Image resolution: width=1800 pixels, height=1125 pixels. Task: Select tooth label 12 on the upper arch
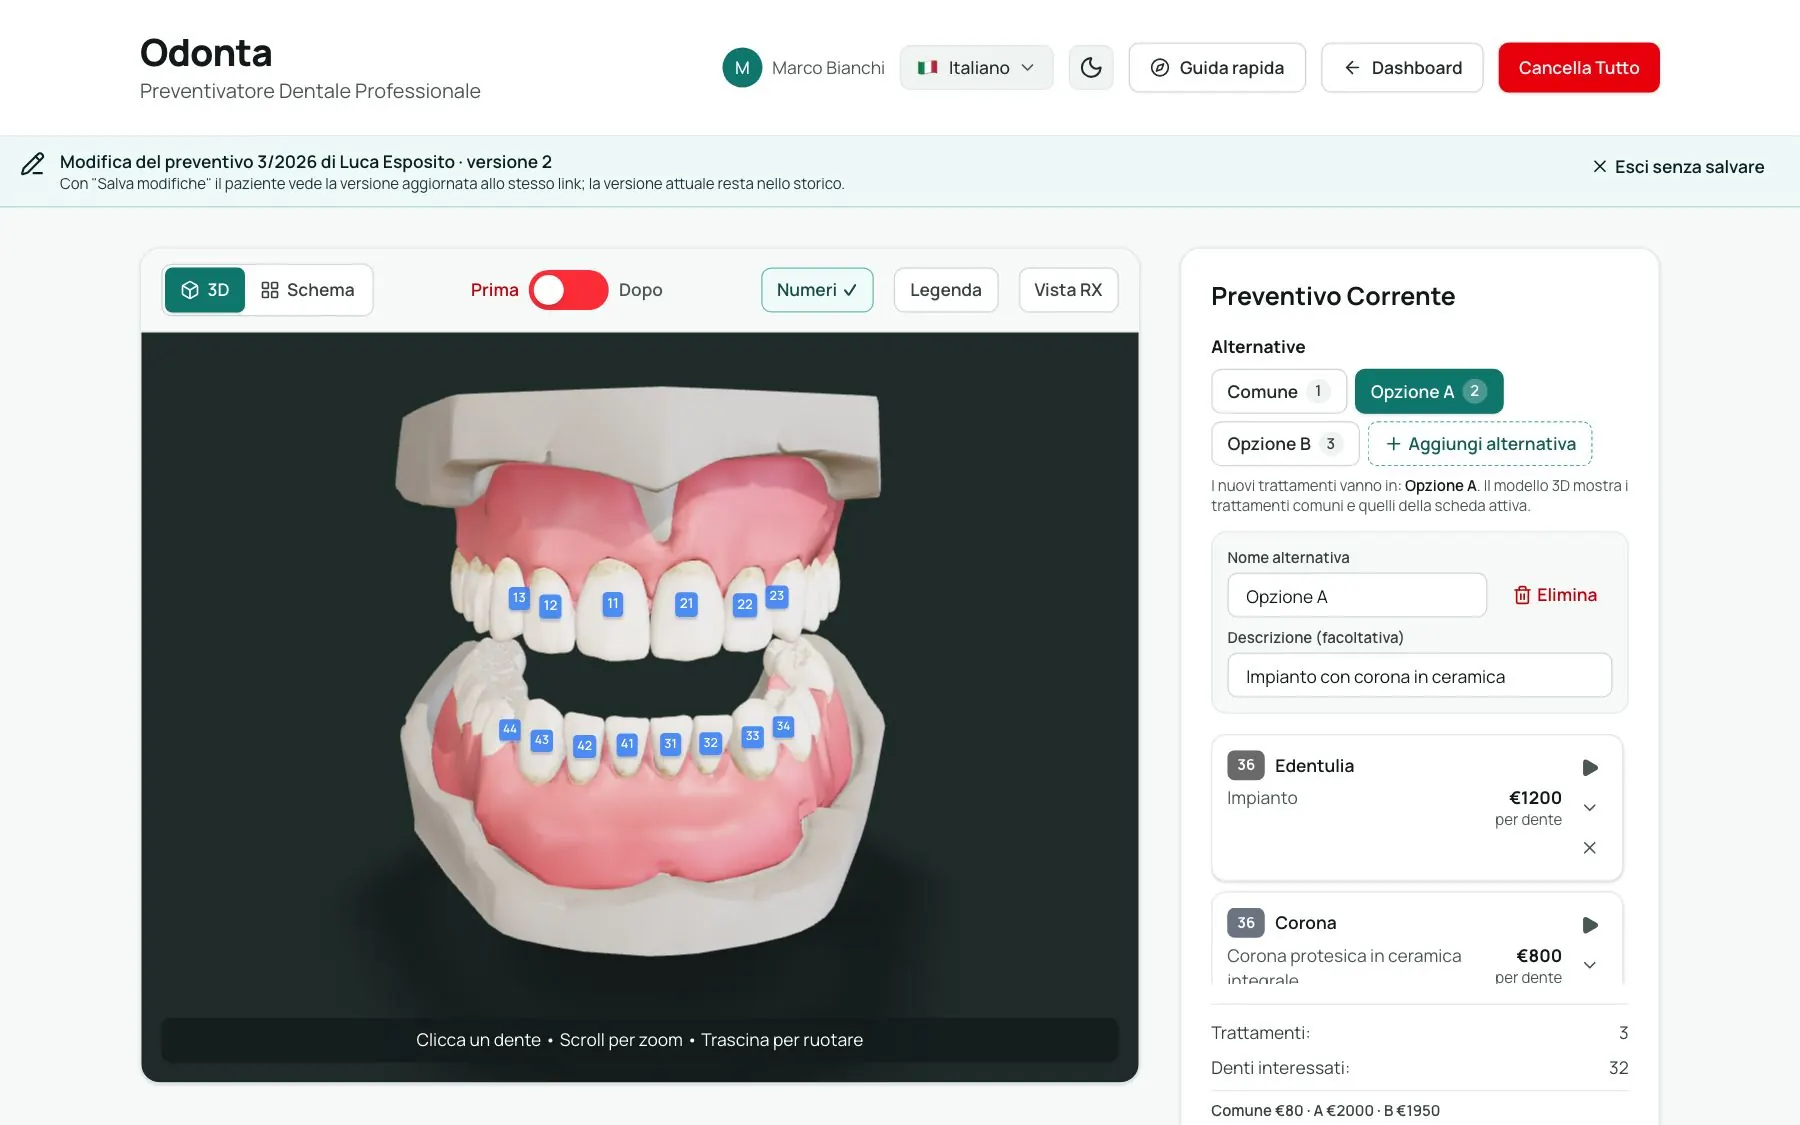click(x=550, y=605)
